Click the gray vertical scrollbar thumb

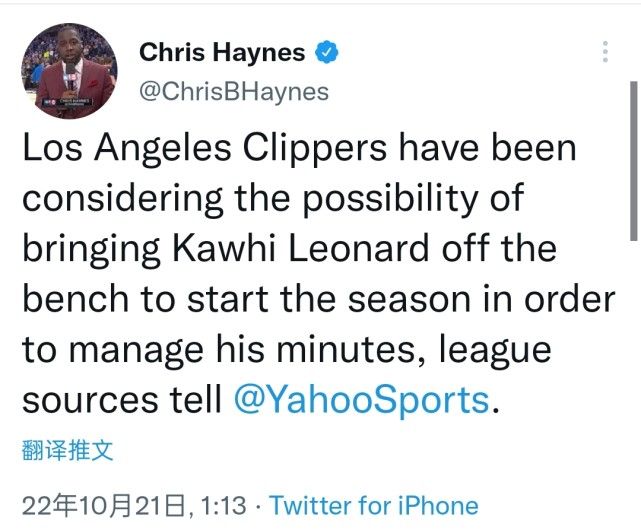(x=634, y=161)
